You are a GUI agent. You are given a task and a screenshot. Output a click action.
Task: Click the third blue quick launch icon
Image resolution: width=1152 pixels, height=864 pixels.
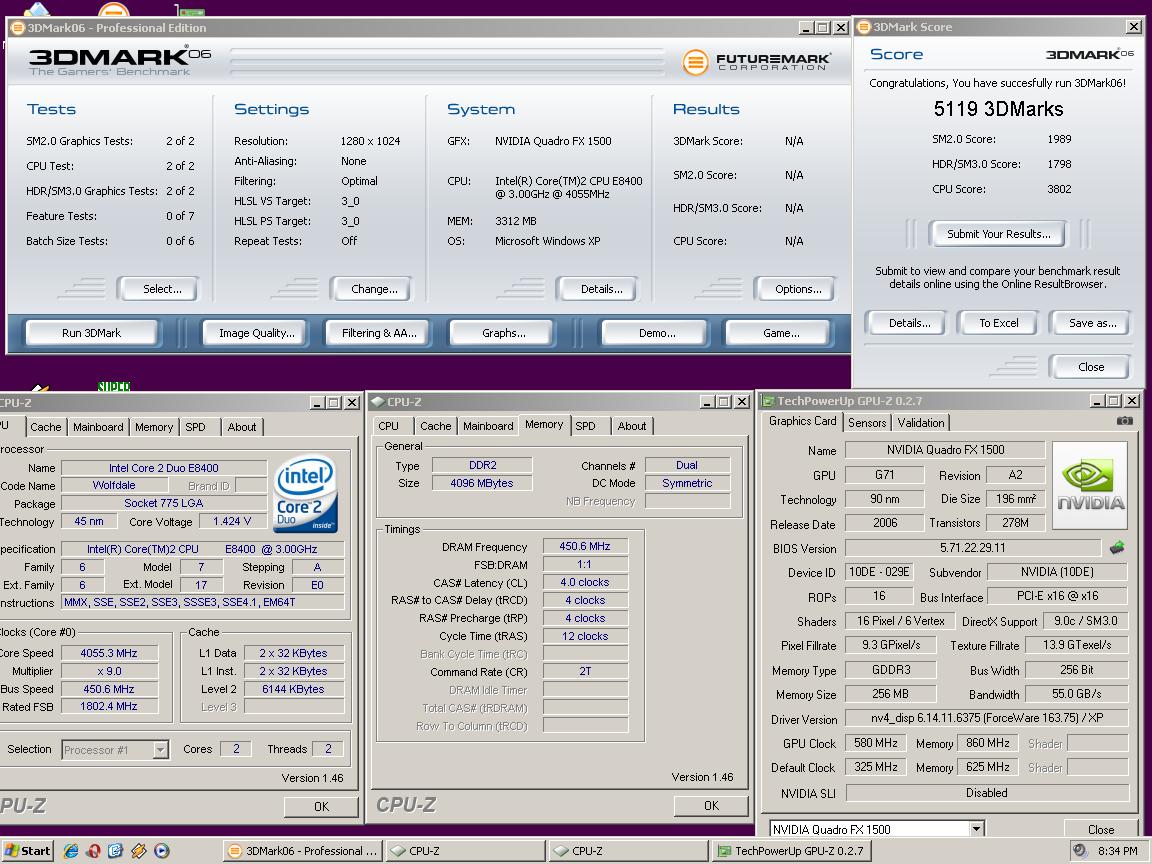click(x=115, y=851)
